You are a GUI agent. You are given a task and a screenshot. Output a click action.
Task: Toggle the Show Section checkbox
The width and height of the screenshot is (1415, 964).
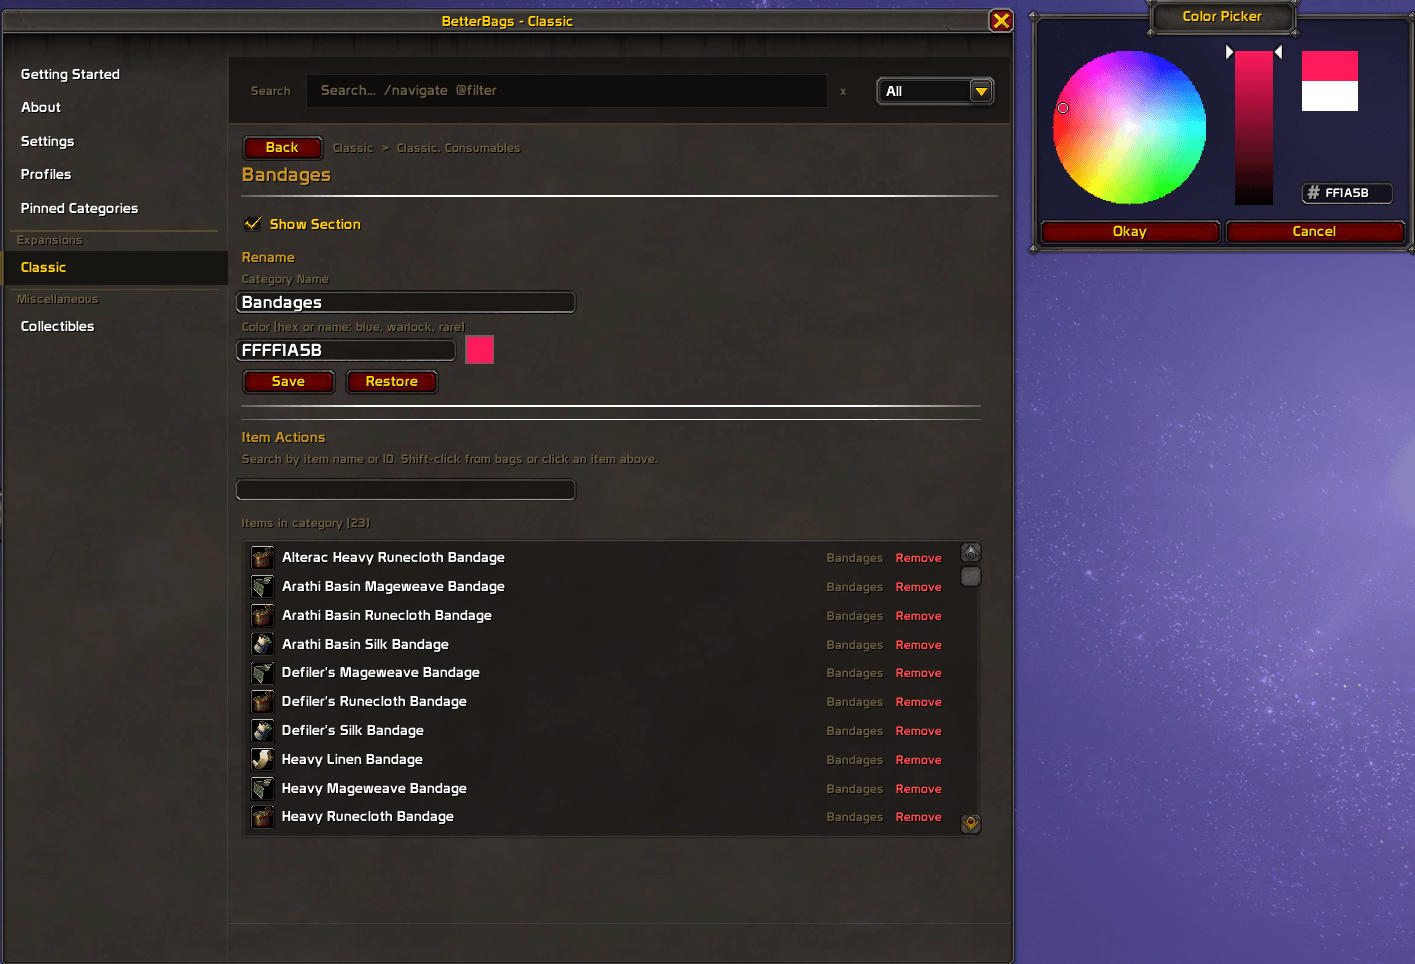coord(253,224)
